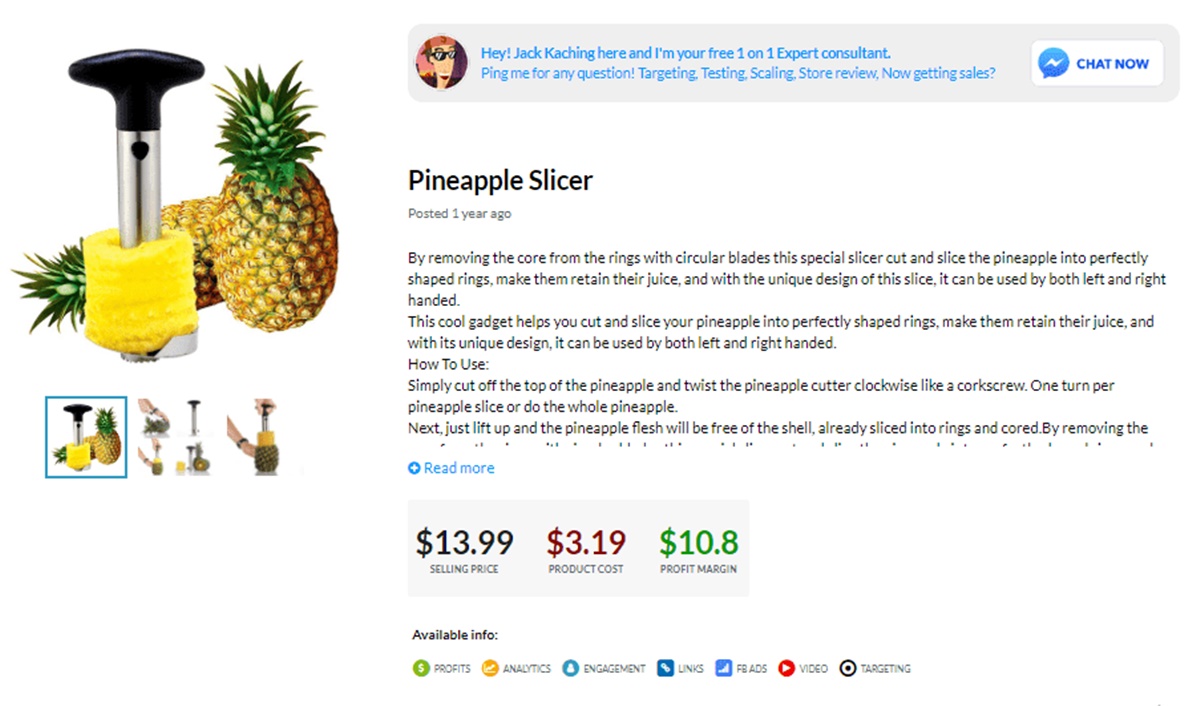
Task: Select the first highlighted product thumbnail
Action: pyautogui.click(x=86, y=437)
